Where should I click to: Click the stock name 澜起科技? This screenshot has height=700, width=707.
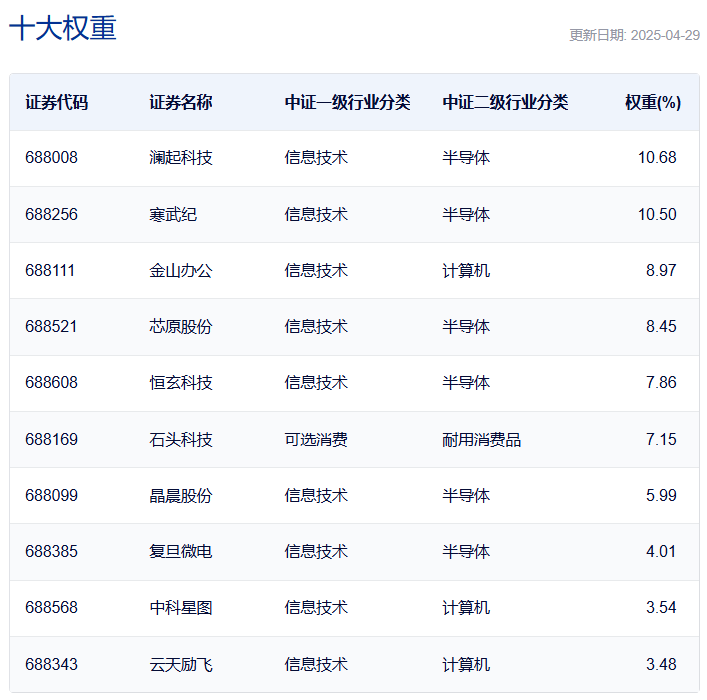tap(181, 158)
